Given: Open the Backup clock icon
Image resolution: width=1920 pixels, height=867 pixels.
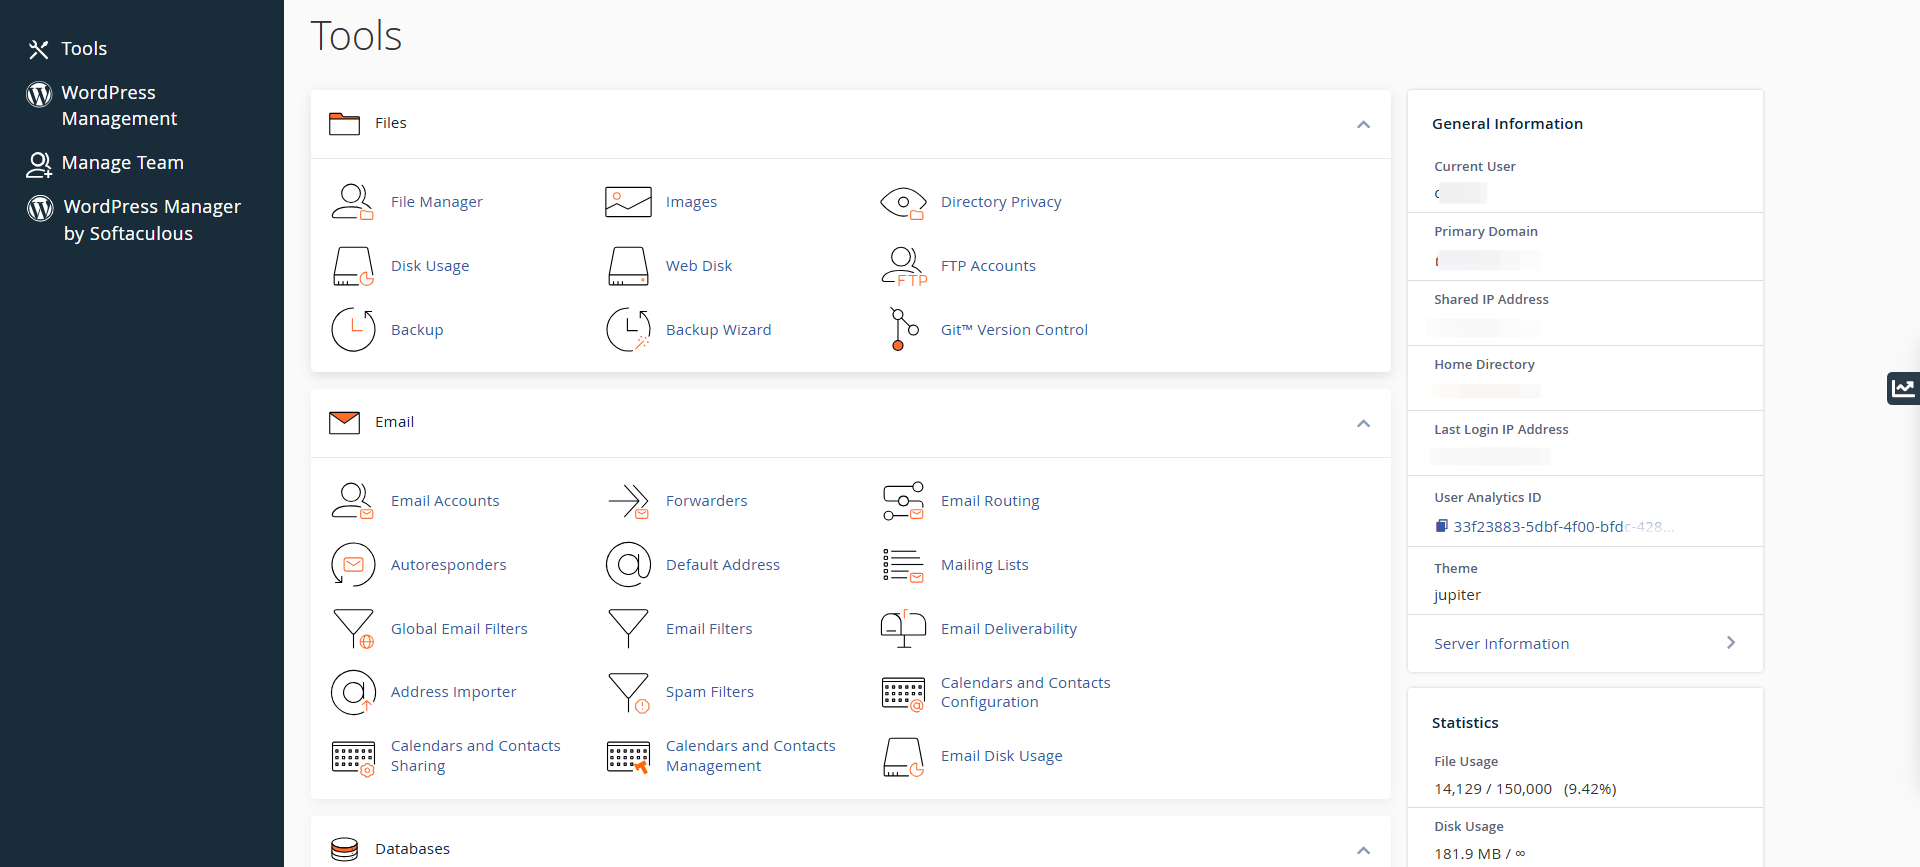Looking at the screenshot, I should 353,330.
